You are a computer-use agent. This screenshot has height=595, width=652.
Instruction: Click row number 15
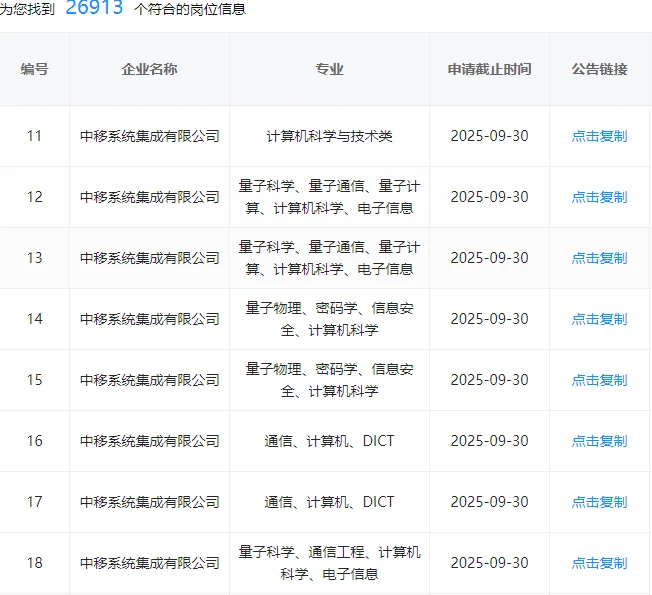(x=35, y=380)
